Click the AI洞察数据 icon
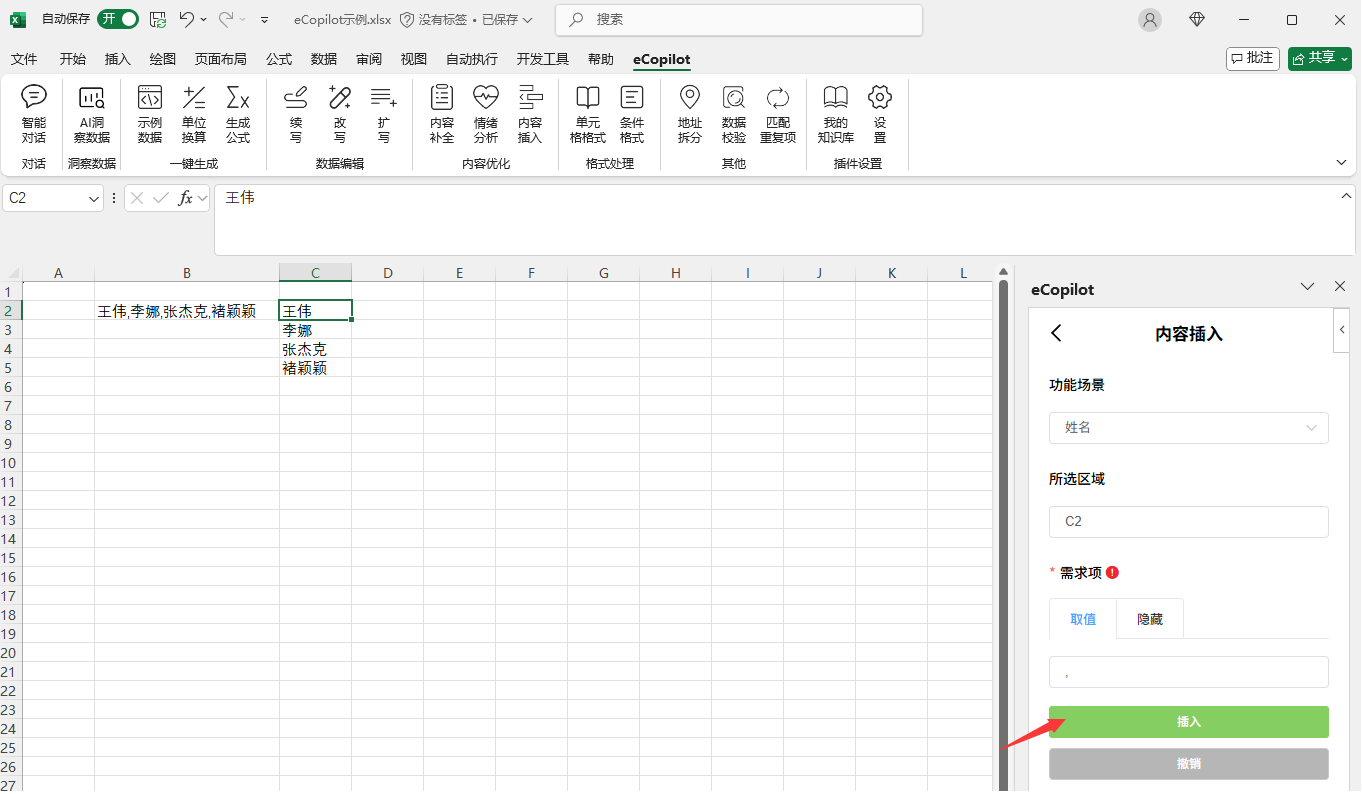Screen dimensions: 1362x794 pos(92,114)
